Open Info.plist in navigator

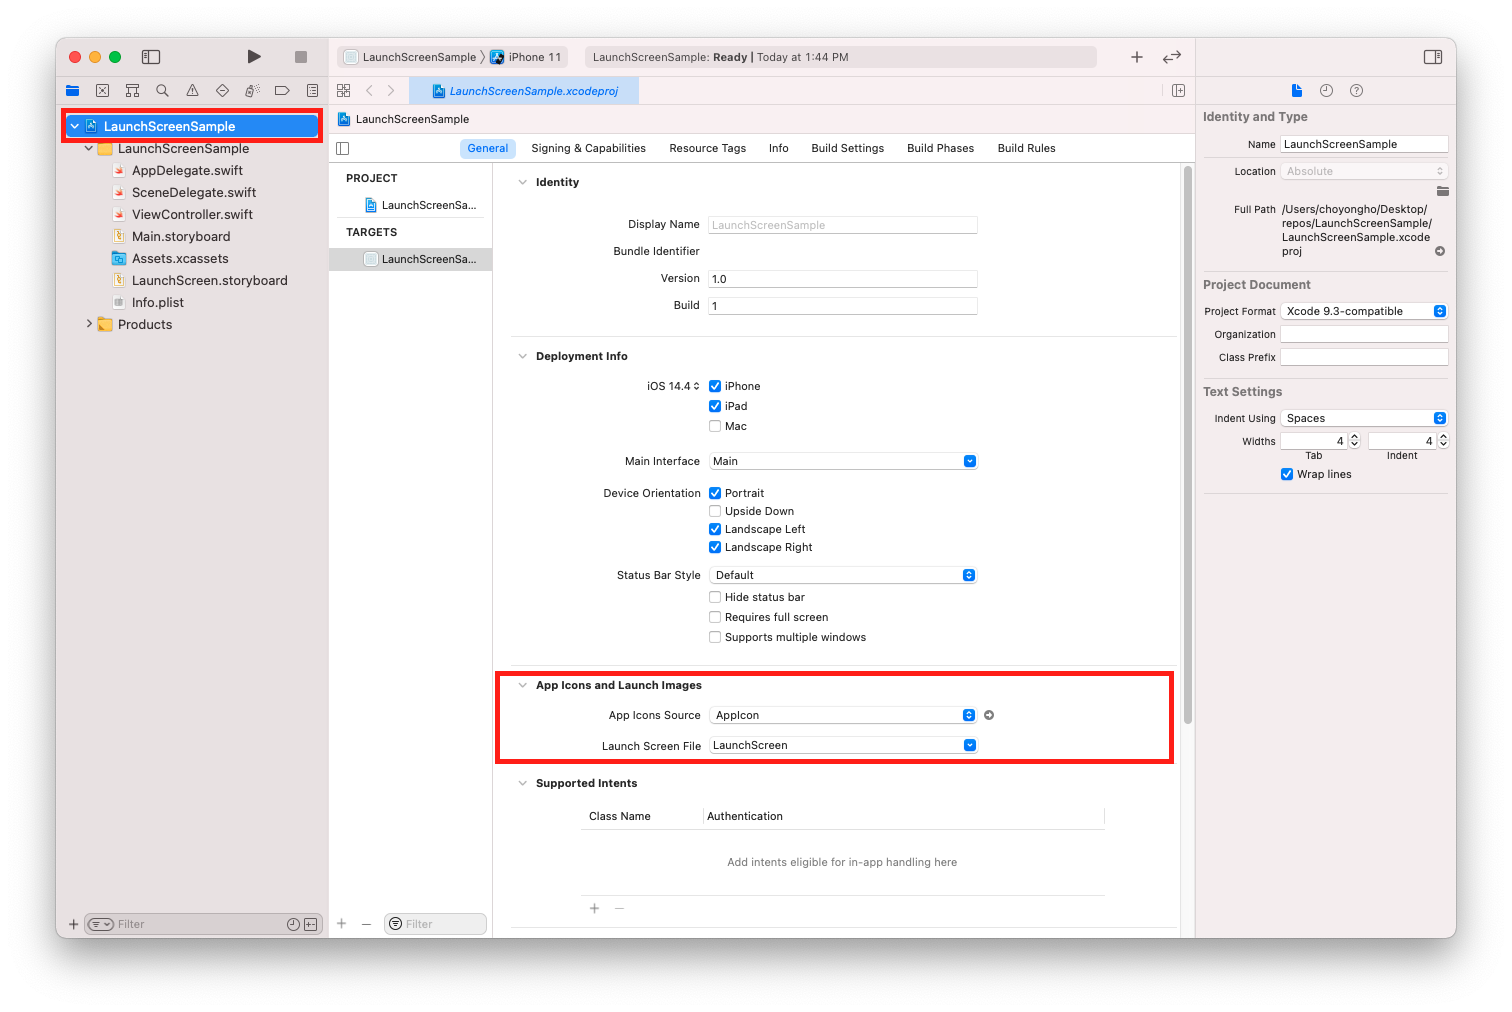point(157,302)
